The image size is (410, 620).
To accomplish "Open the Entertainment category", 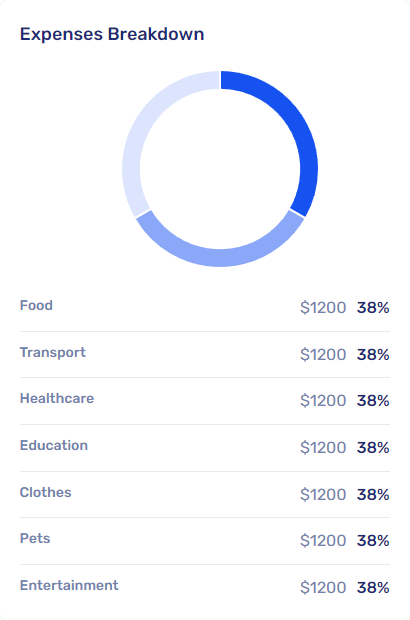I will coord(69,586).
